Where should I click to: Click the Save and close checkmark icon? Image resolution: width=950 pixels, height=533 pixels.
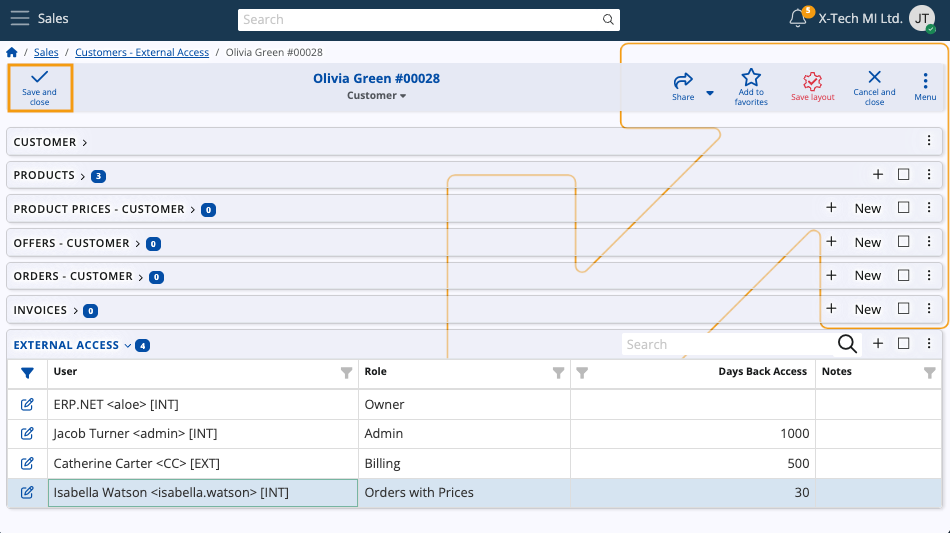click(40, 78)
